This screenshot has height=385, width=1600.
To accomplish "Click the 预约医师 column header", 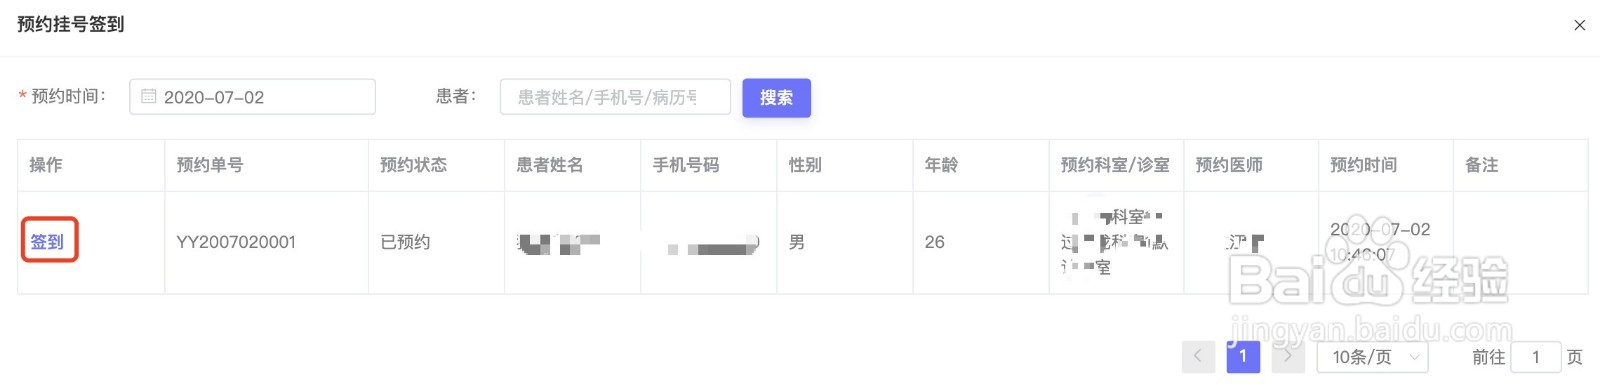I will point(1229,165).
